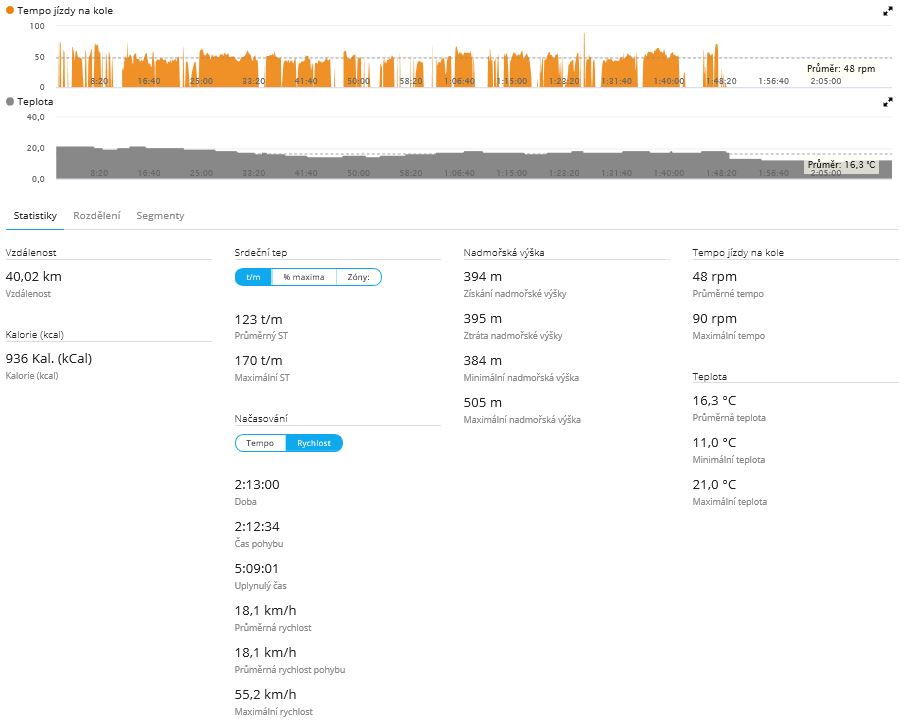Switch heart rate display to Zóny
The image size is (907, 727).
tap(358, 277)
